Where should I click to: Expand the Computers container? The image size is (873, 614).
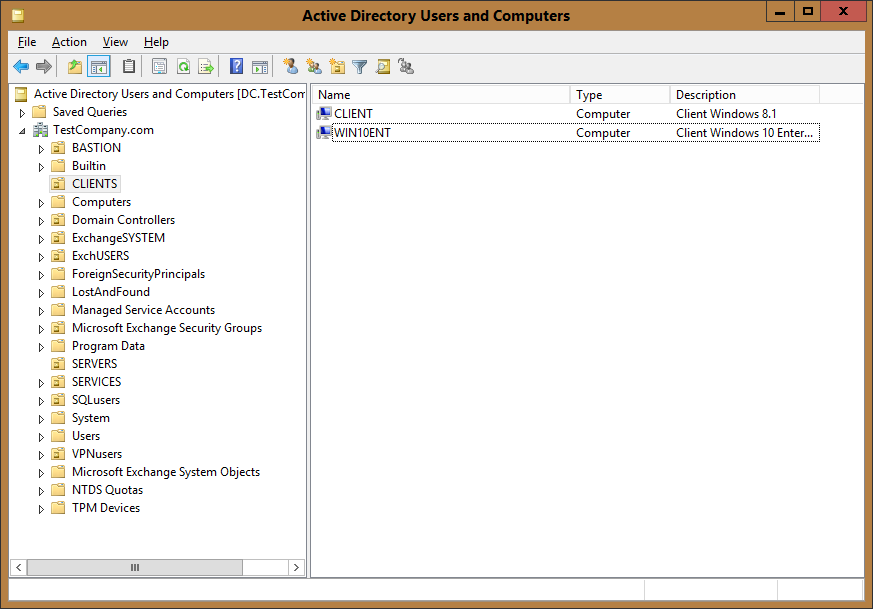click(x=41, y=203)
